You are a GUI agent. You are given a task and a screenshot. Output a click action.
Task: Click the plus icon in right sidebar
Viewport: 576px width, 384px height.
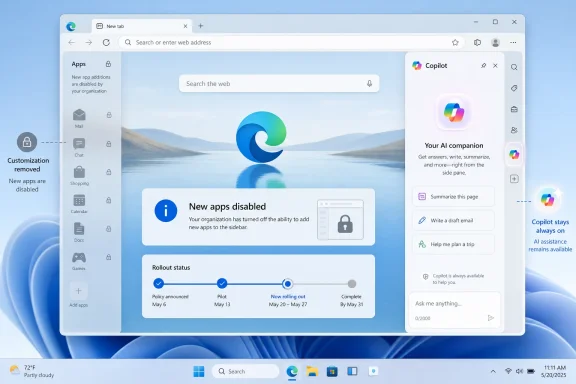[x=514, y=179]
